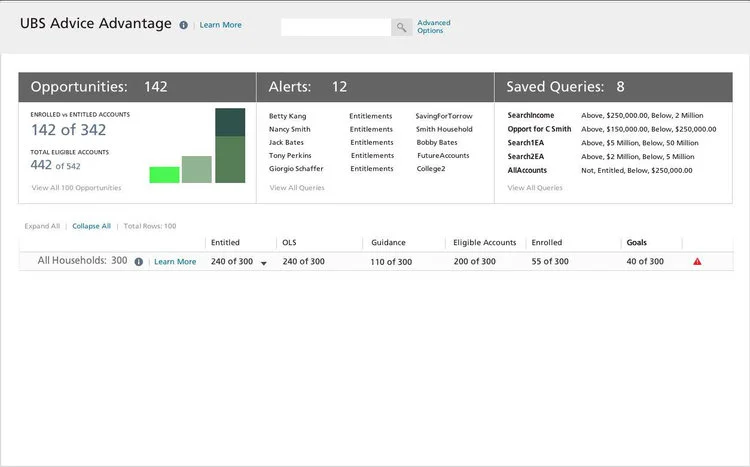Click the Guidance value 110 of 300
Image resolution: width=750 pixels, height=467 pixels.
pos(391,262)
